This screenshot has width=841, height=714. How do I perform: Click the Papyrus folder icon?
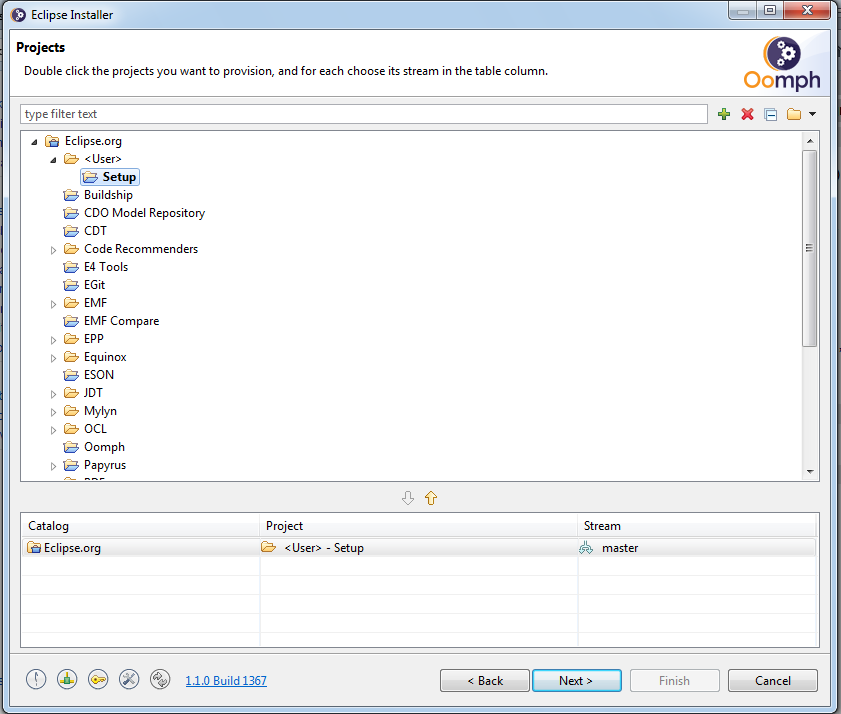(71, 465)
